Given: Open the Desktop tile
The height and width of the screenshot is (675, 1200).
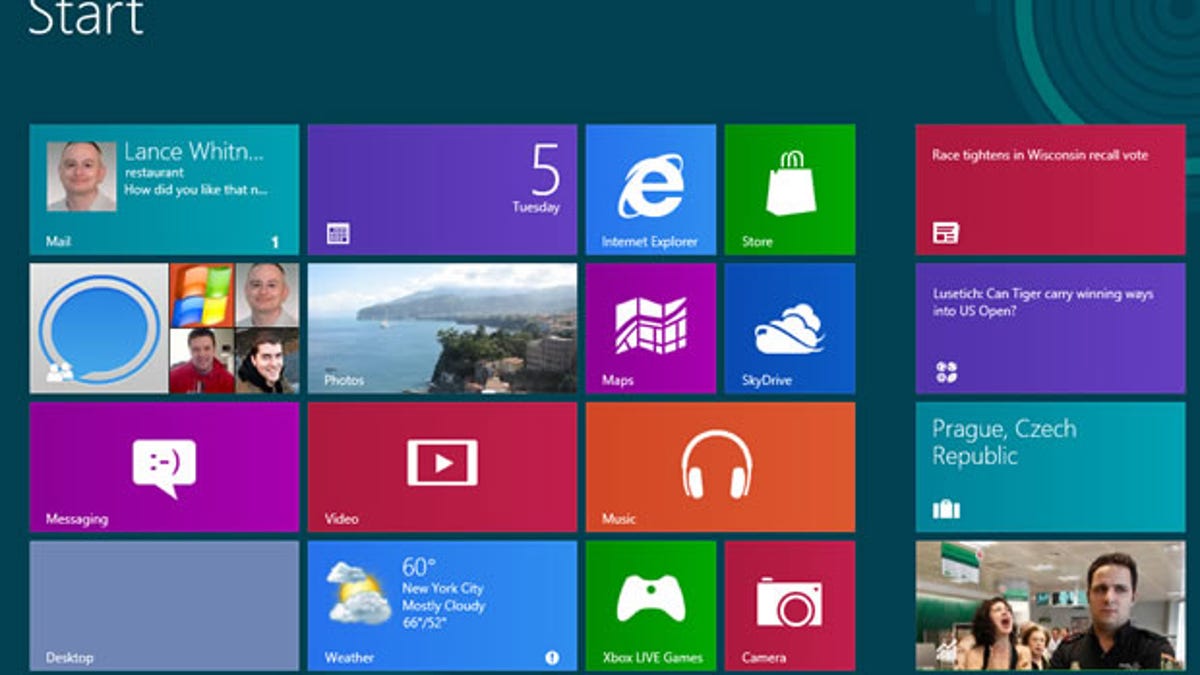Looking at the screenshot, I should coord(164,605).
